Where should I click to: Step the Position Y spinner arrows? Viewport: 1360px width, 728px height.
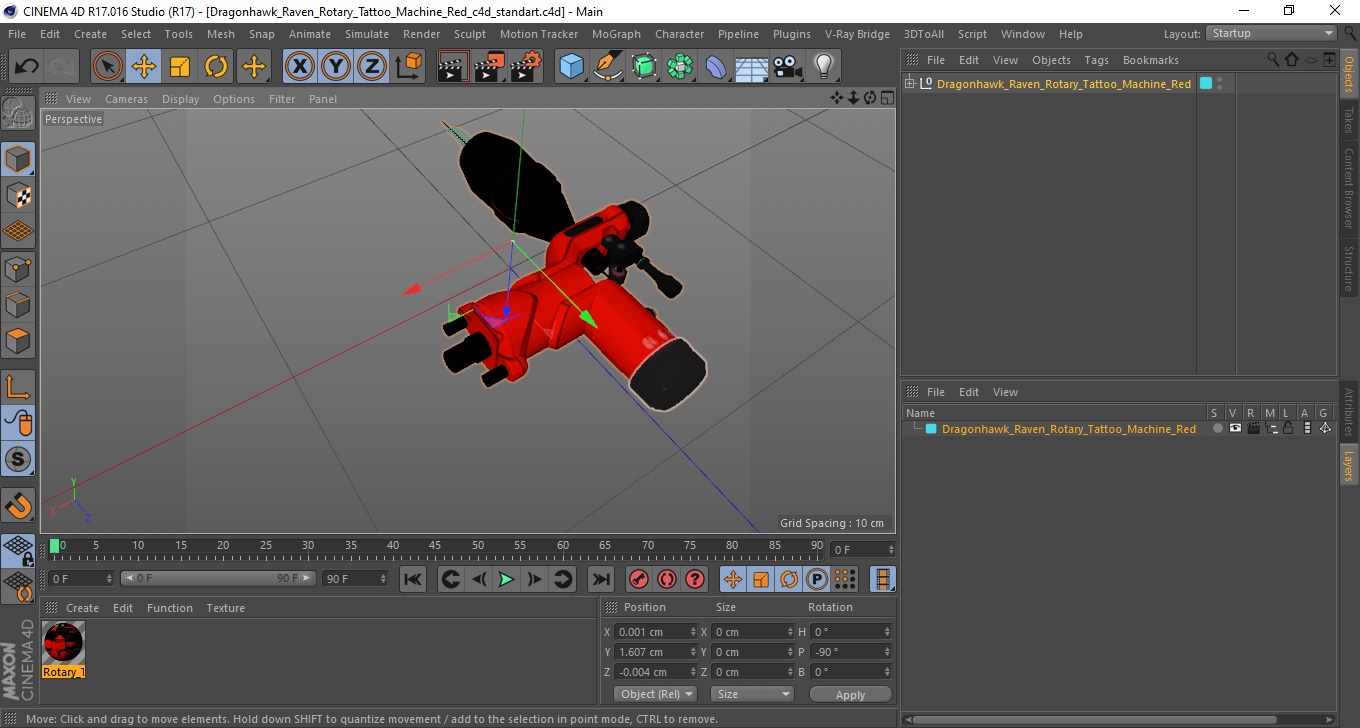[x=693, y=652]
